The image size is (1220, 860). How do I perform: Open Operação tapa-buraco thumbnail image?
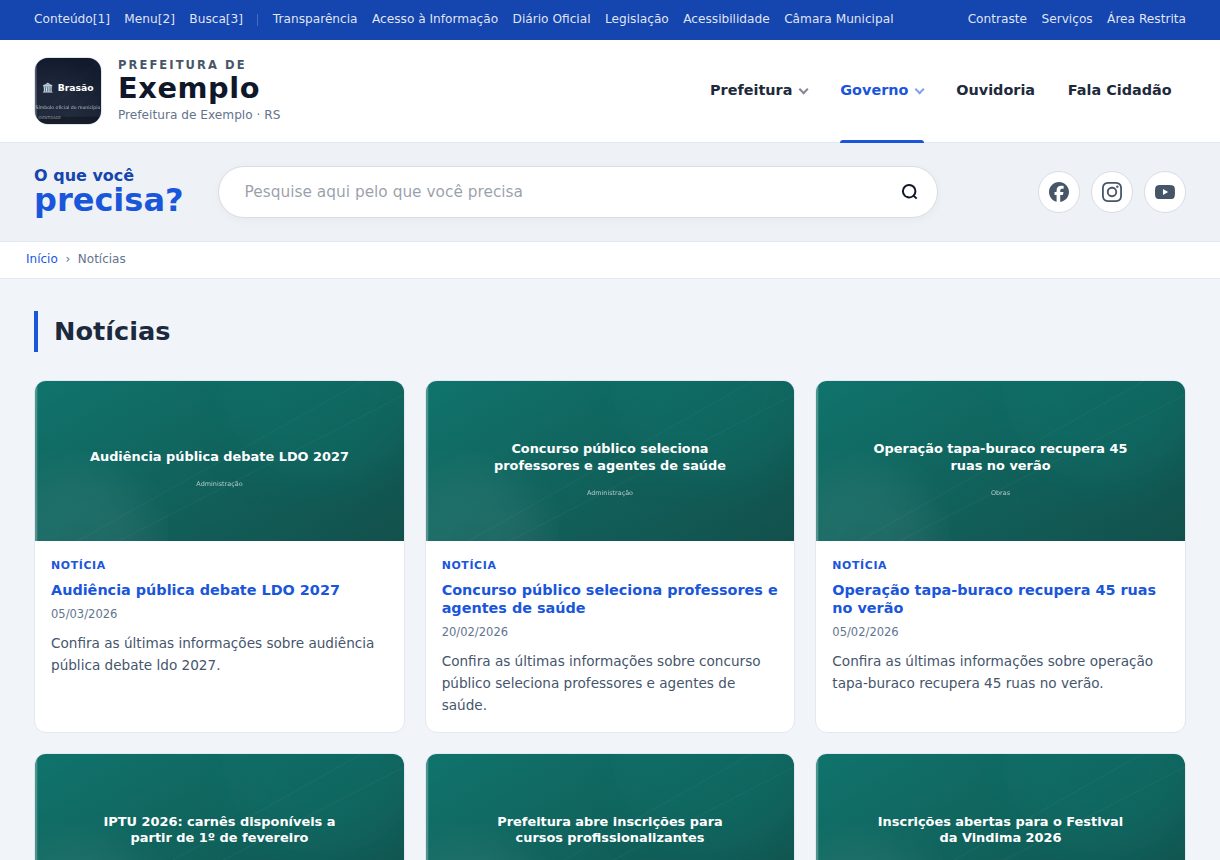coord(1000,461)
